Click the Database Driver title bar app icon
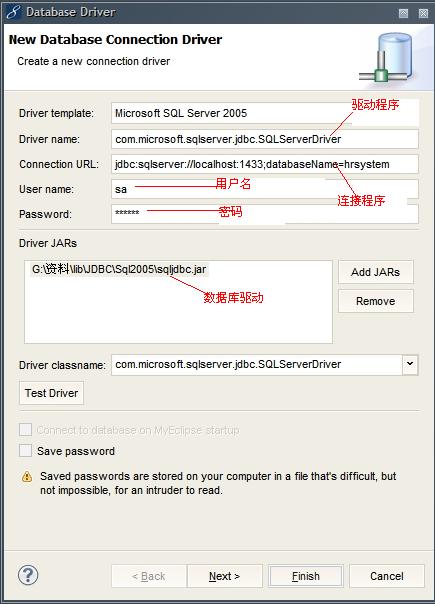This screenshot has width=435, height=604. tap(13, 12)
